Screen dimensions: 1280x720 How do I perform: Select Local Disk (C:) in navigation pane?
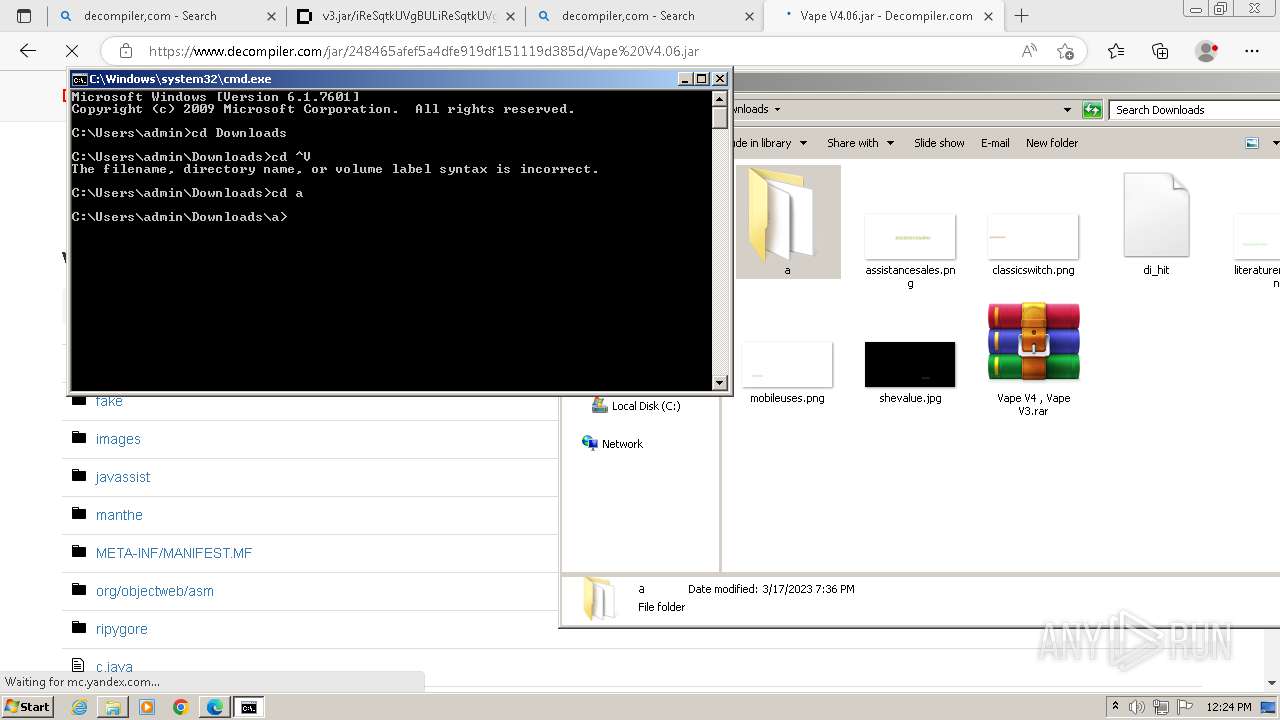(x=636, y=406)
